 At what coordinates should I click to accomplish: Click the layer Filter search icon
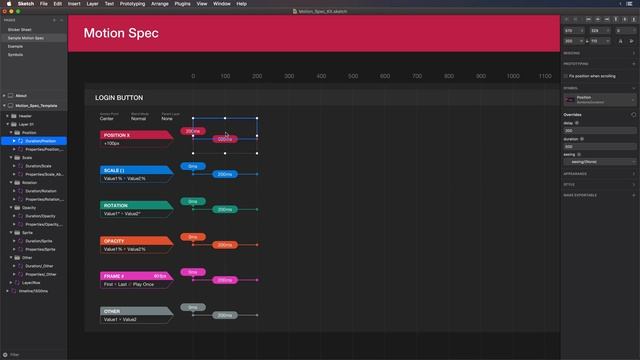pos(5,355)
